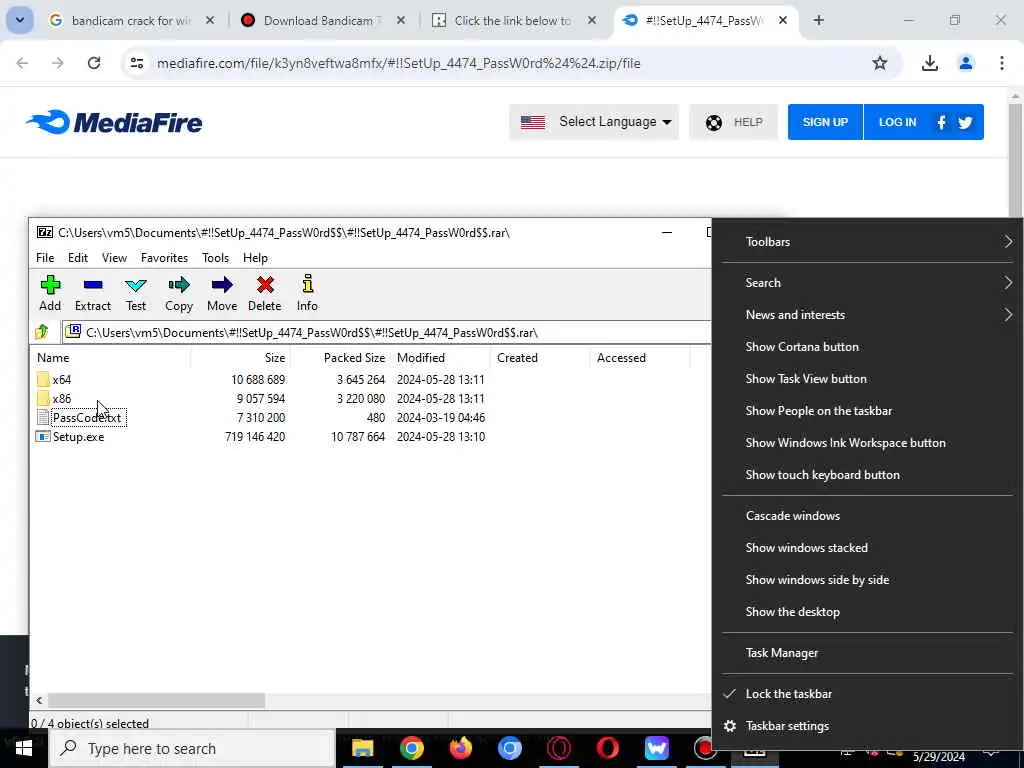Select the x86 folder

click(61, 398)
